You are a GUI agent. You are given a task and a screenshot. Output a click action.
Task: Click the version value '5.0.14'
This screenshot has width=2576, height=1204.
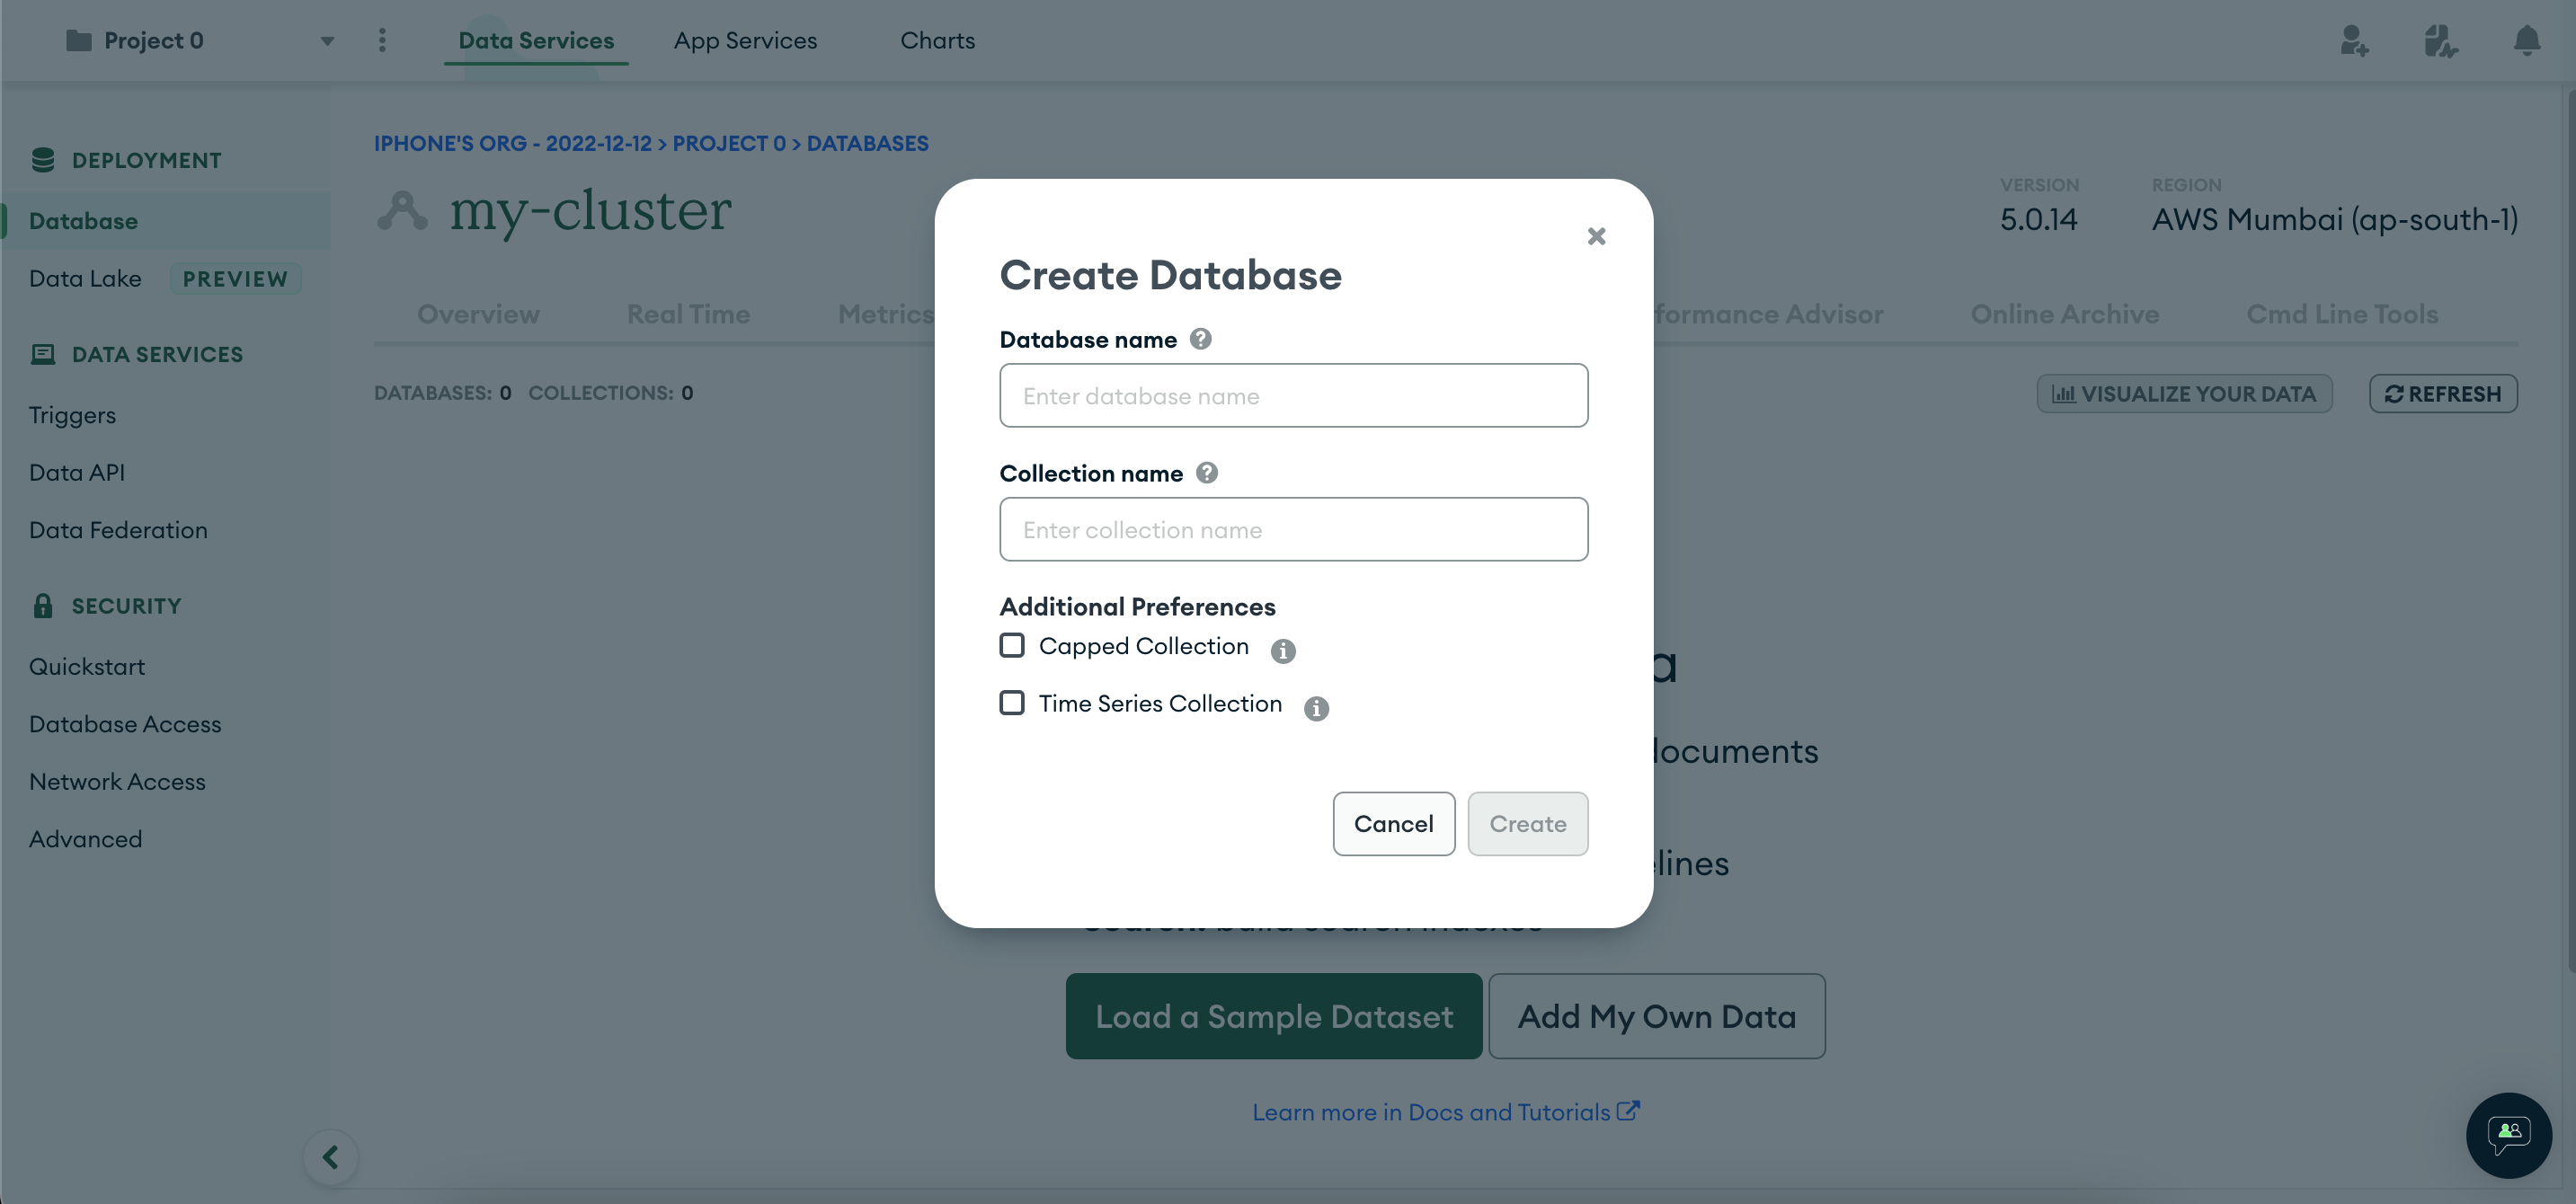(x=2038, y=219)
